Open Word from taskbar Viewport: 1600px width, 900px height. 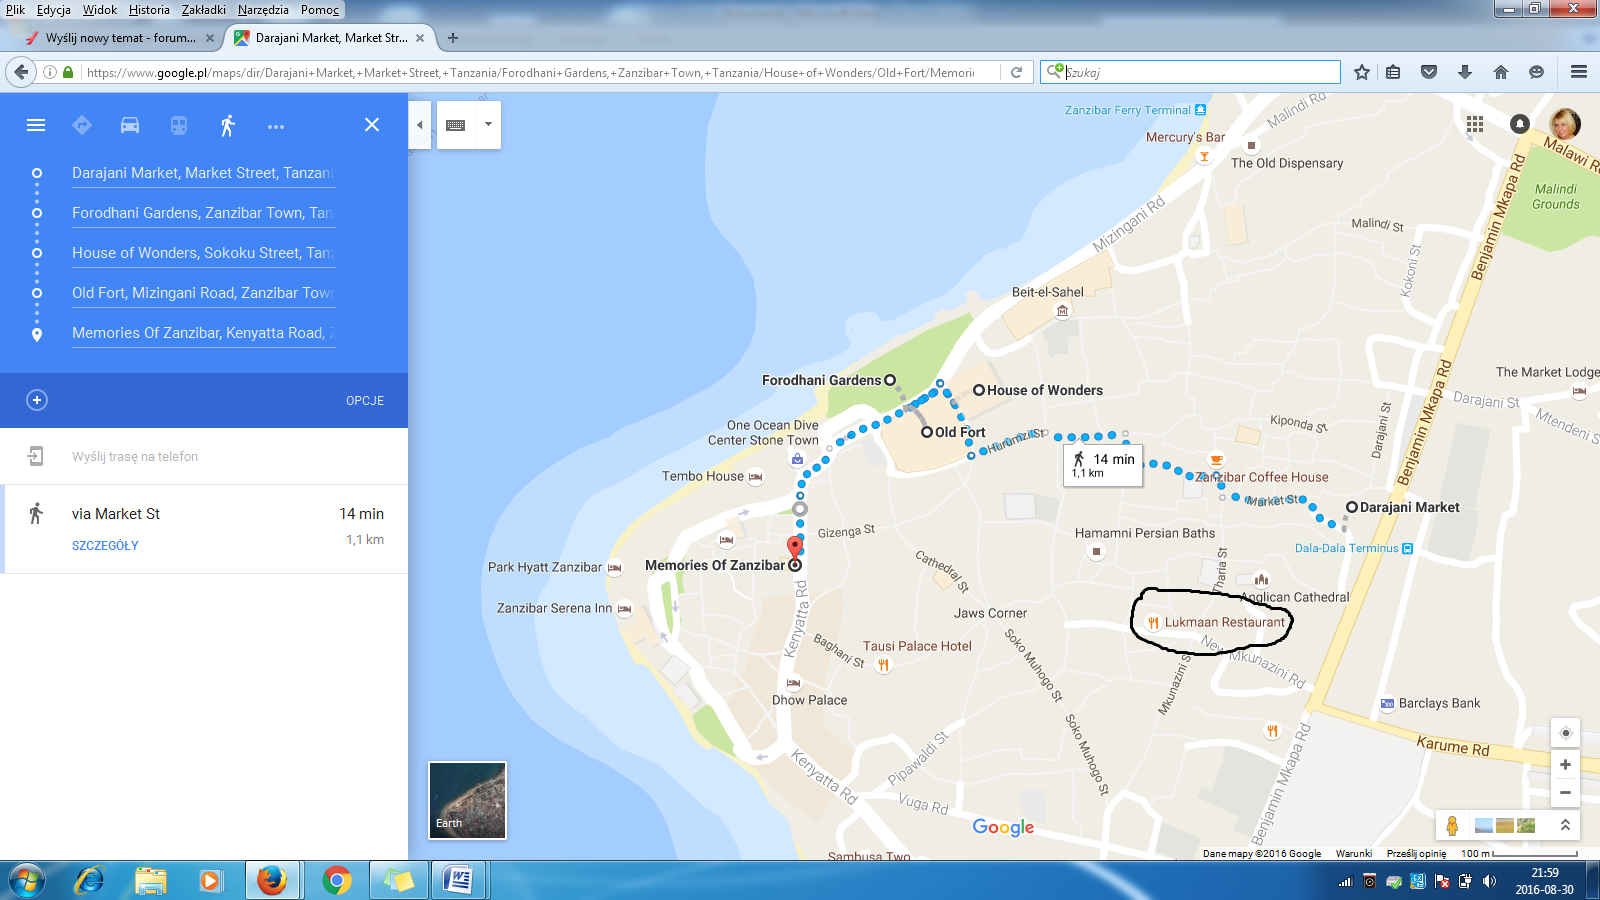459,881
